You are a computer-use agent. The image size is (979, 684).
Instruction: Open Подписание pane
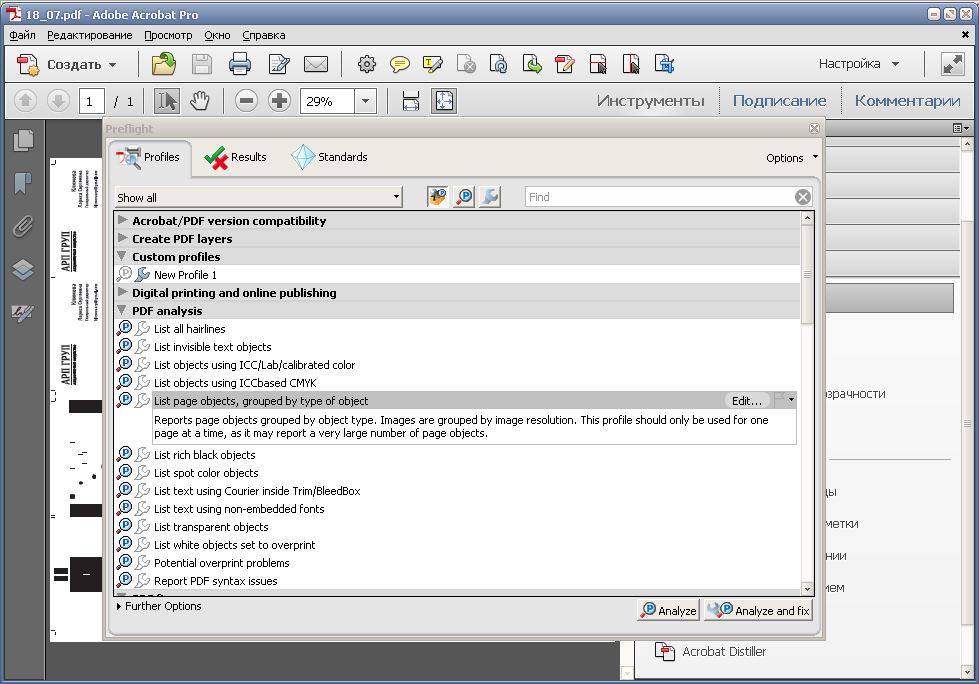[x=779, y=100]
